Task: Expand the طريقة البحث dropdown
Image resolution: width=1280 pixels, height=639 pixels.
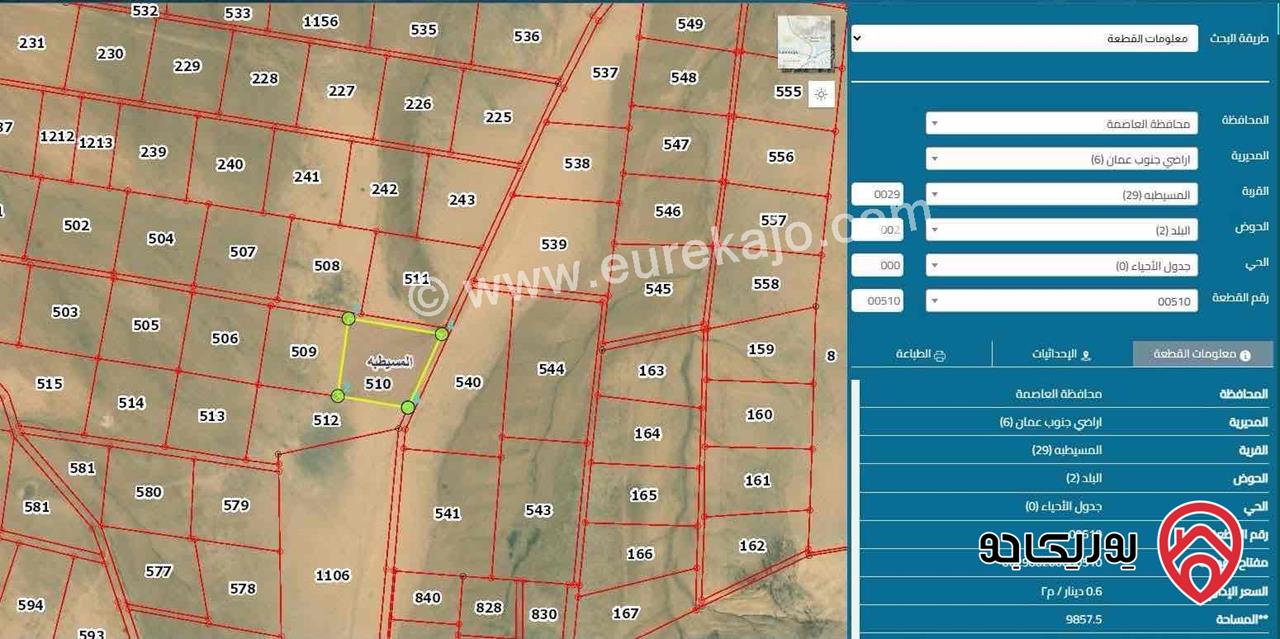Action: tap(1024, 38)
